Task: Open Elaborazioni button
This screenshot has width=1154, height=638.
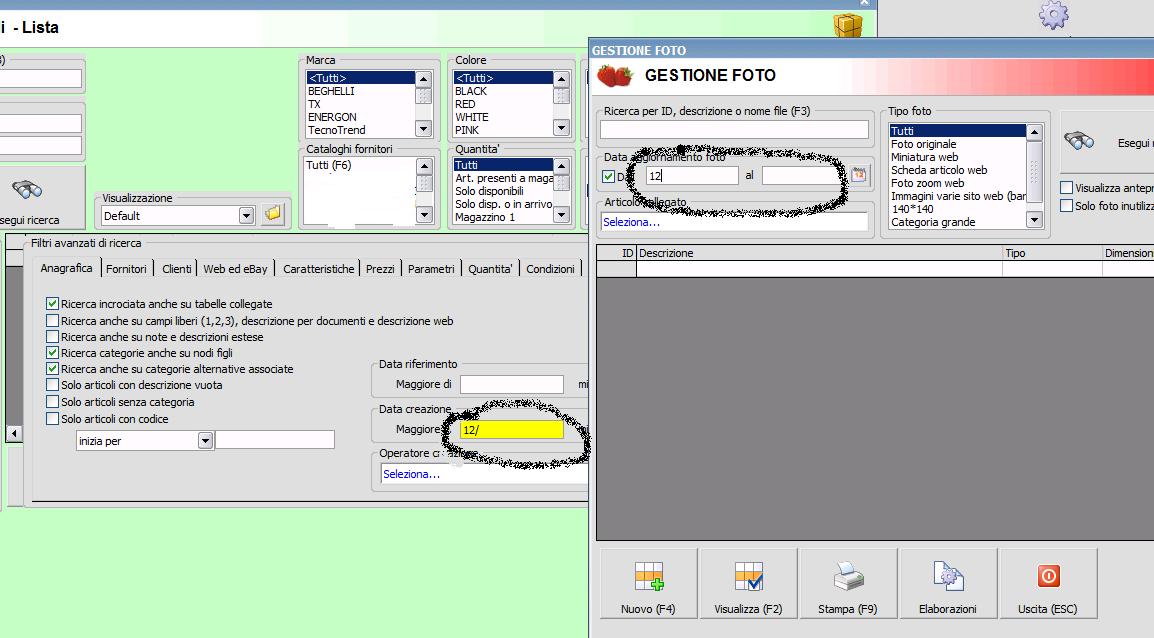Action: coord(948,583)
